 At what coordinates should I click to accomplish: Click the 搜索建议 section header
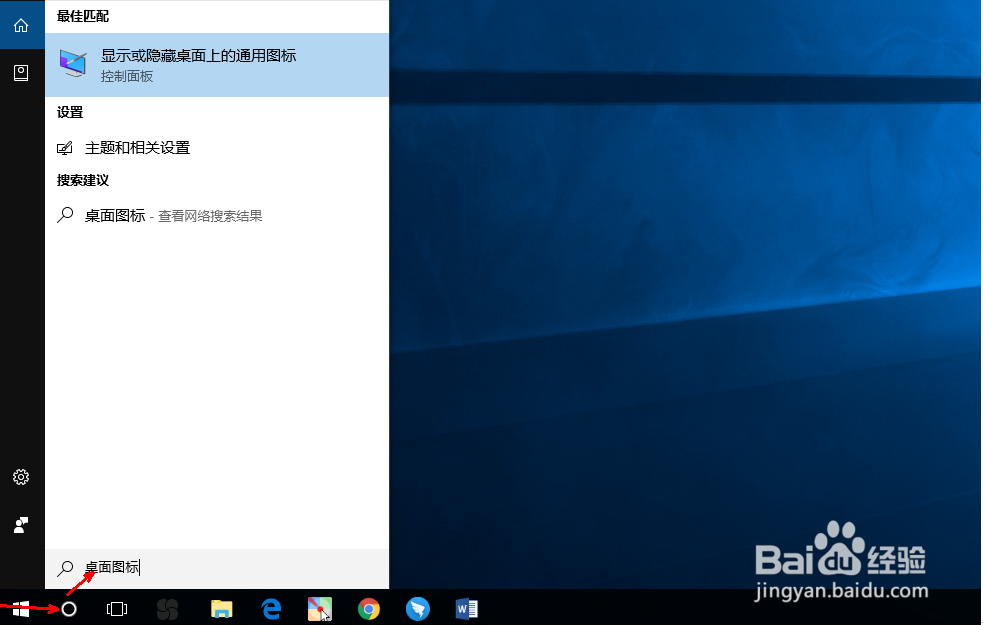coord(83,181)
